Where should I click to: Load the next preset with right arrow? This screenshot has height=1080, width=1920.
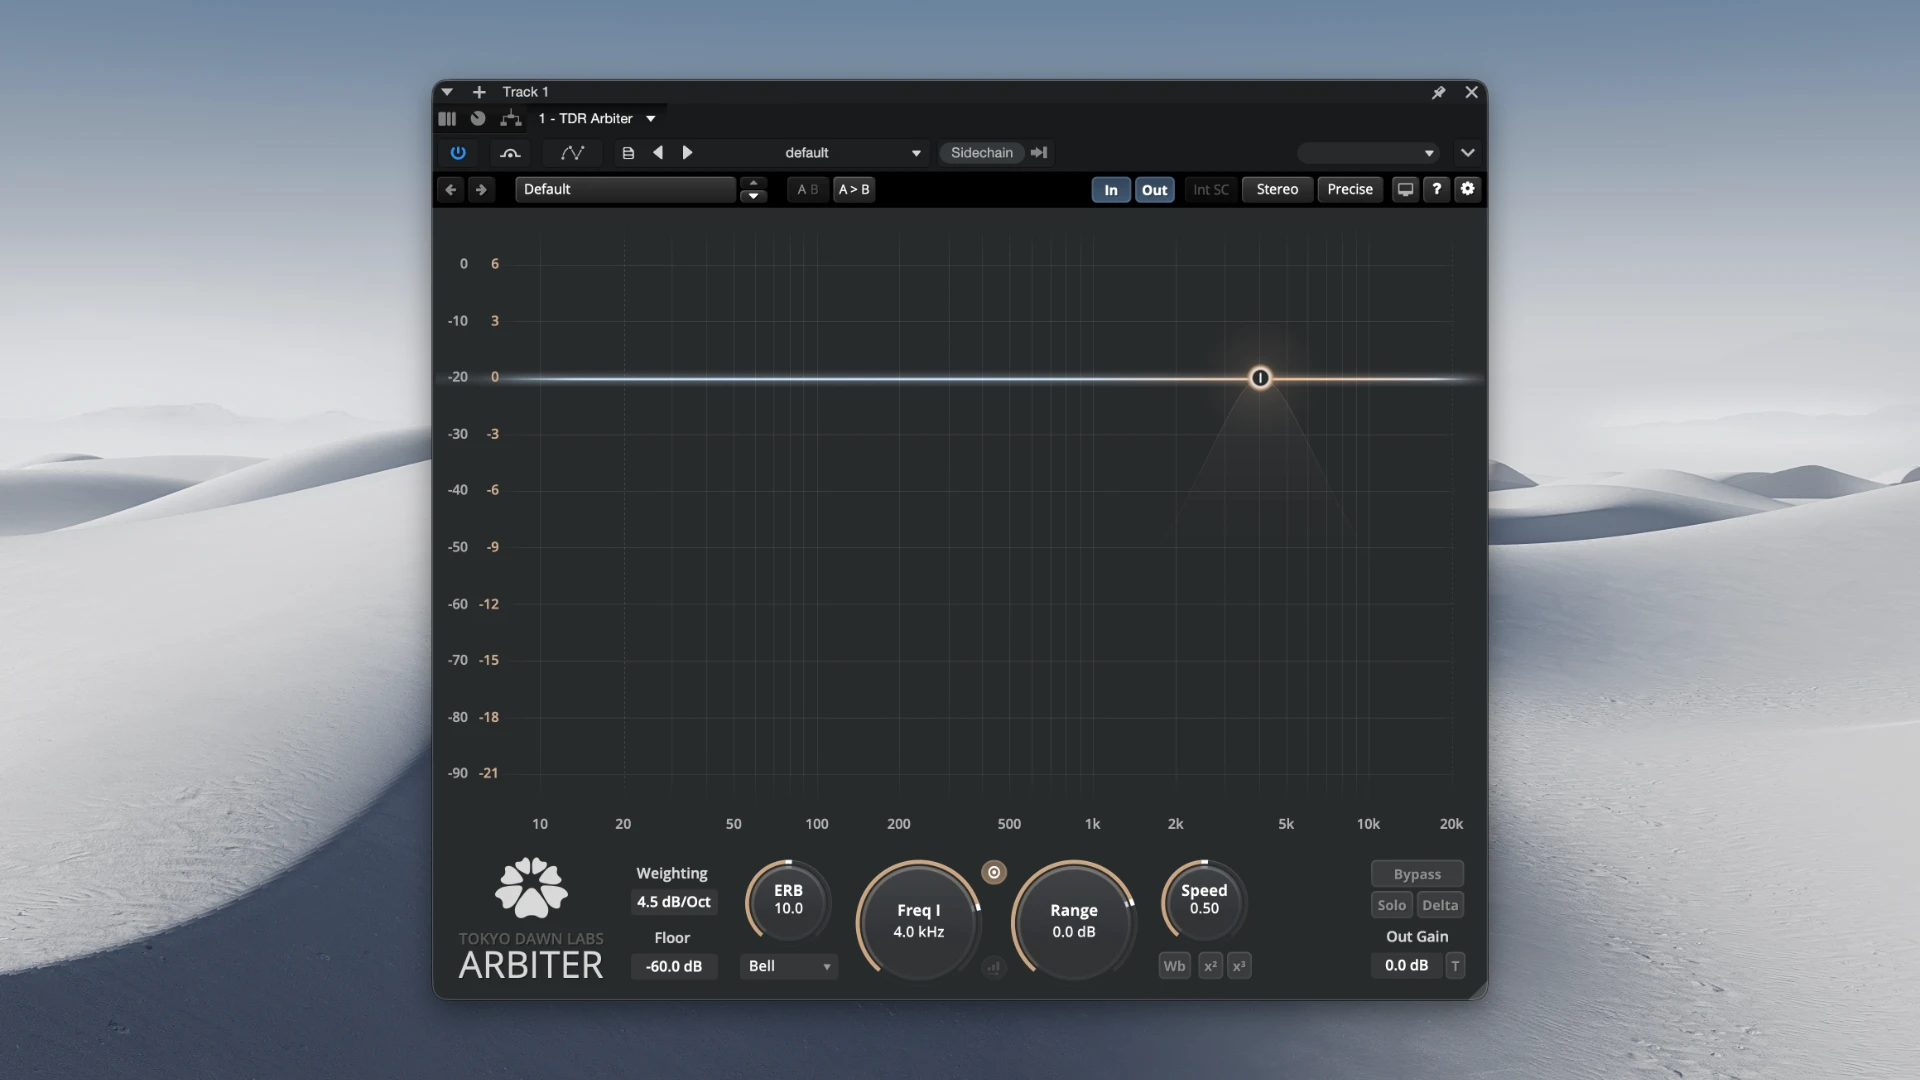pyautogui.click(x=687, y=153)
